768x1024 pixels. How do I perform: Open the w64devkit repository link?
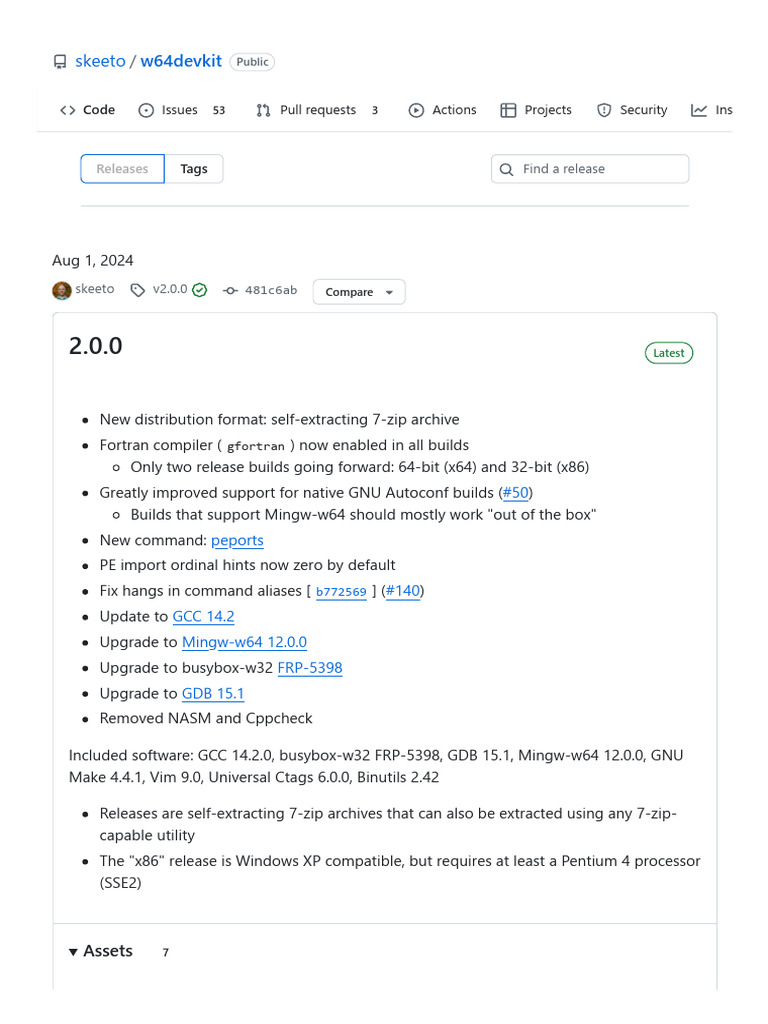coord(181,61)
